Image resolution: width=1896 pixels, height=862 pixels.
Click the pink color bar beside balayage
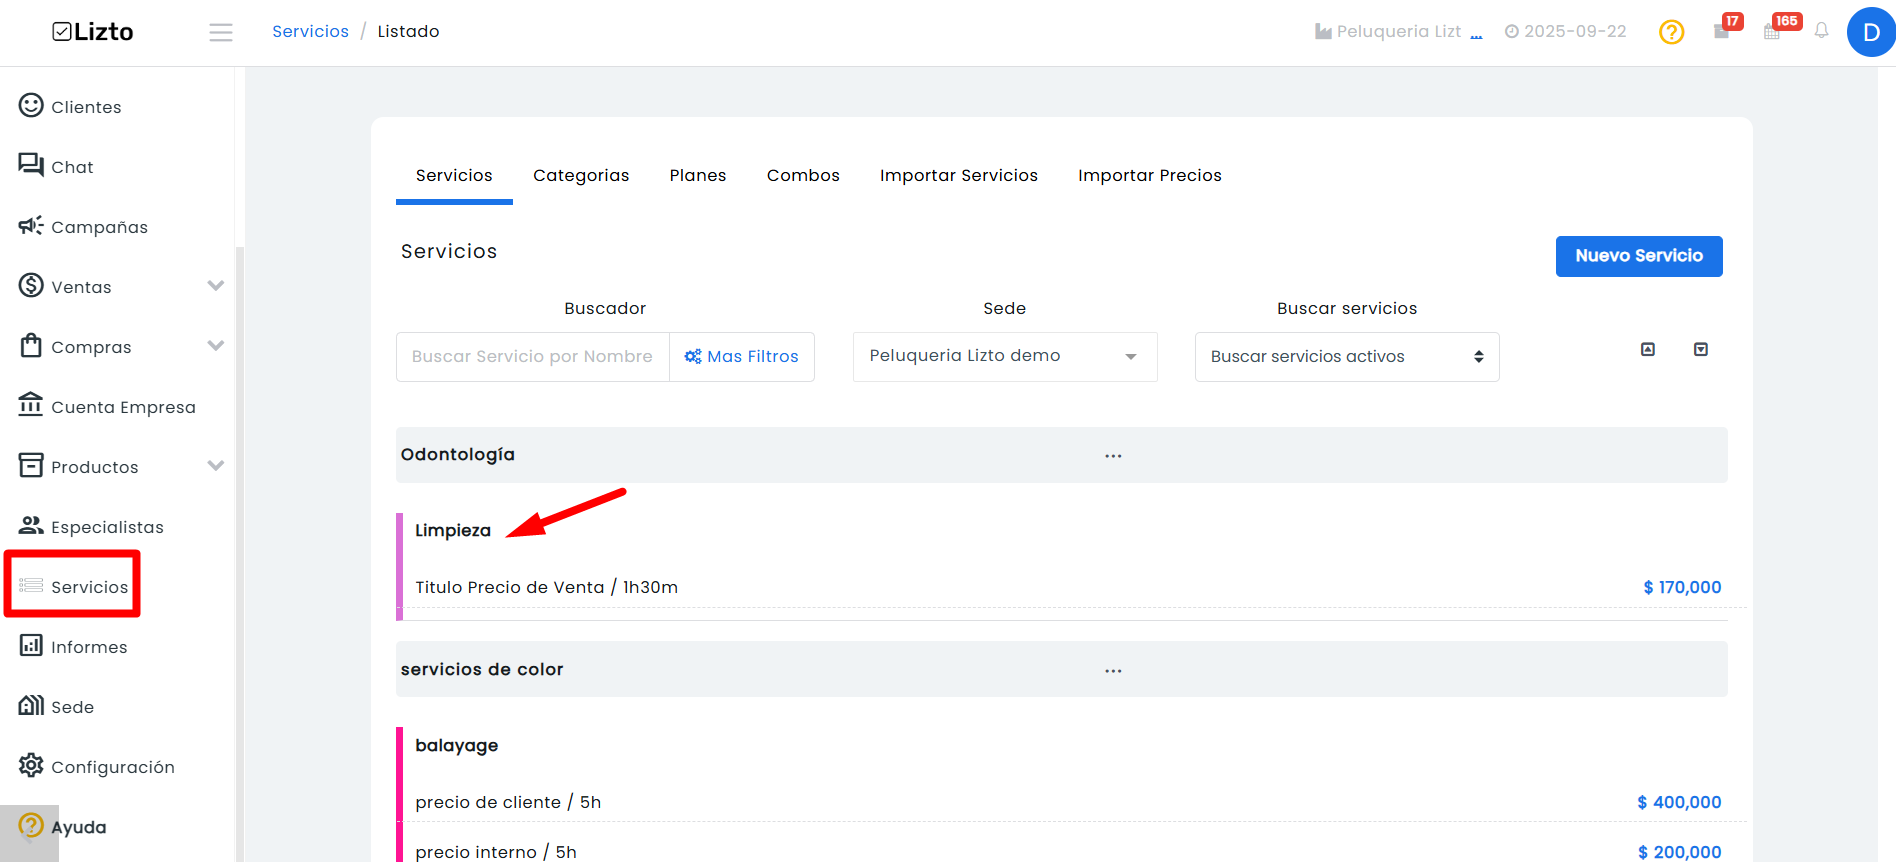[400, 794]
